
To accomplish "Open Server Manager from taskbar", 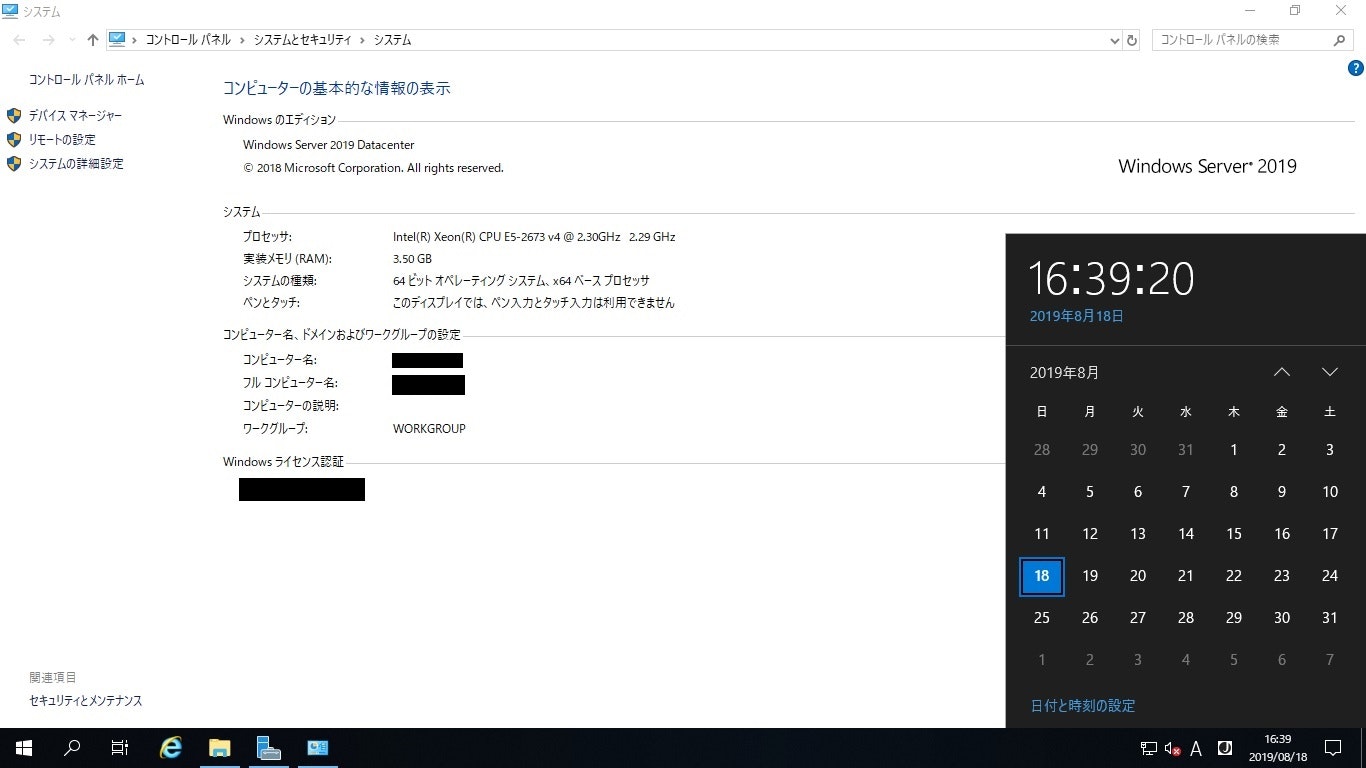I will 268,748.
